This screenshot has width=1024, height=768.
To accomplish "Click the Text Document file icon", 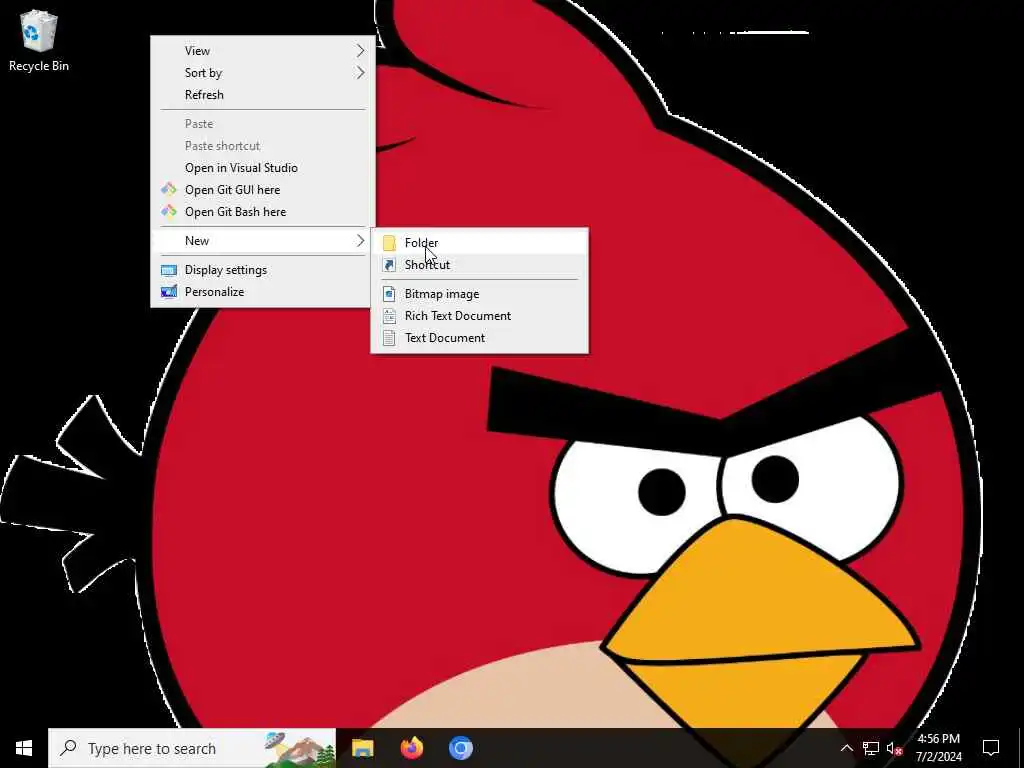I will click(389, 338).
